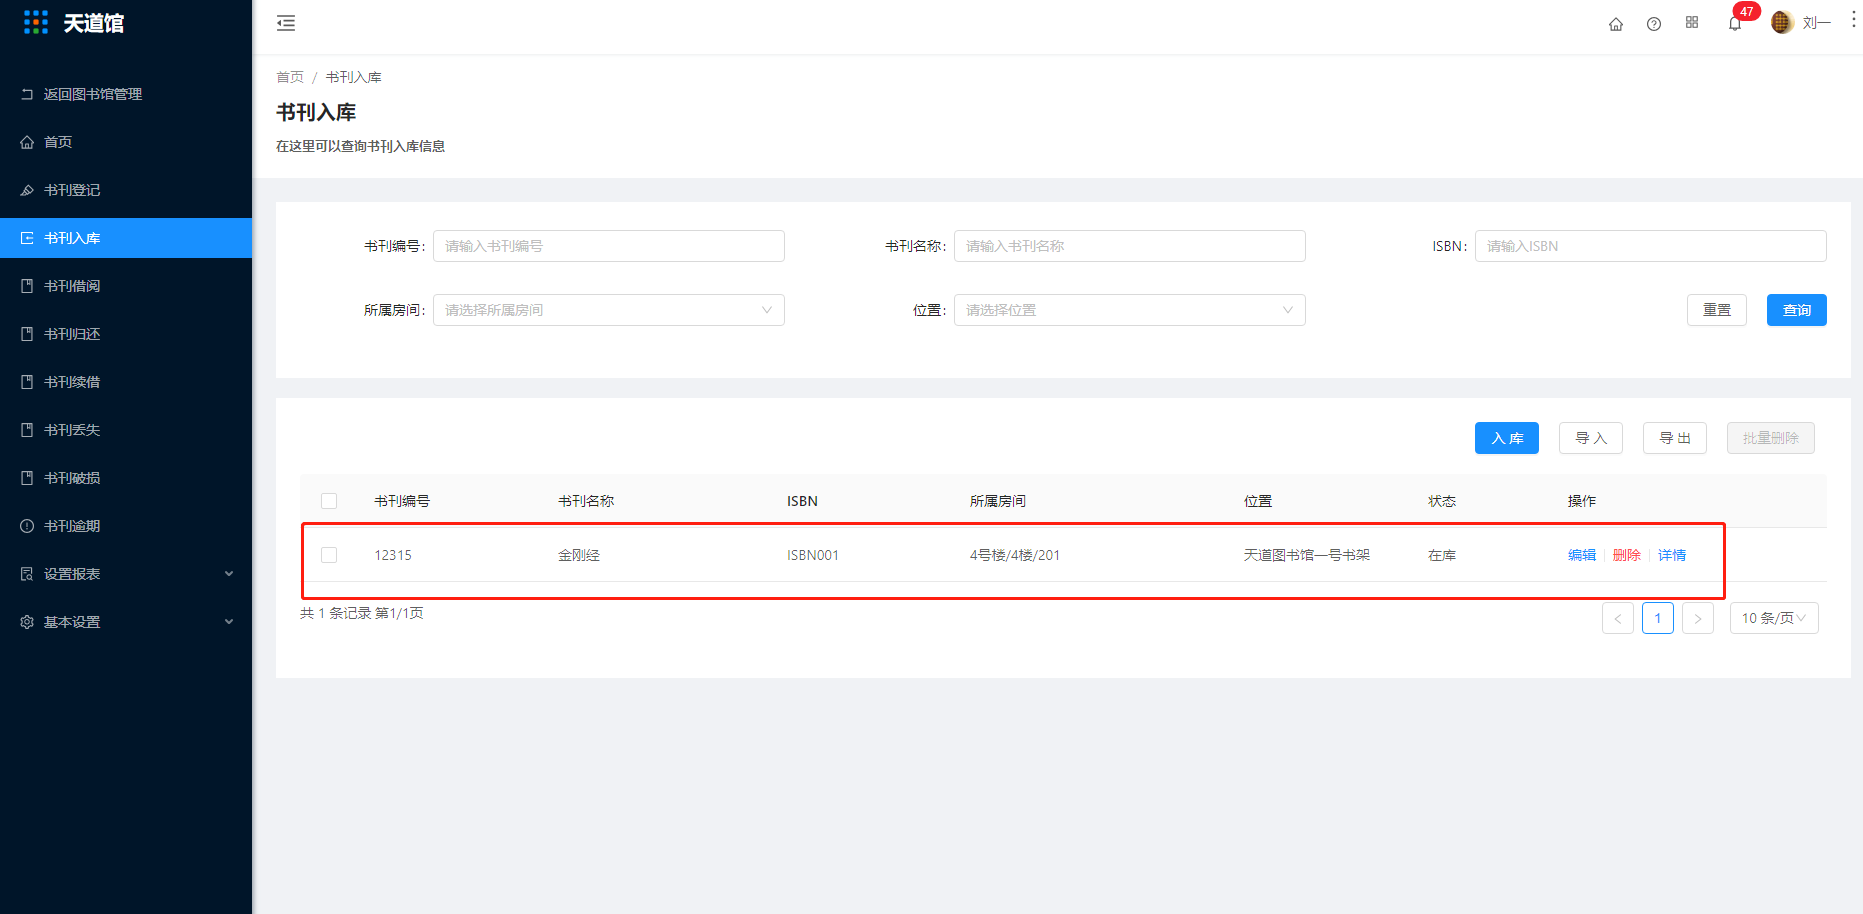Viewport: 1863px width, 914px height.
Task: Check the row checkbox for 12315
Action: pyautogui.click(x=329, y=555)
